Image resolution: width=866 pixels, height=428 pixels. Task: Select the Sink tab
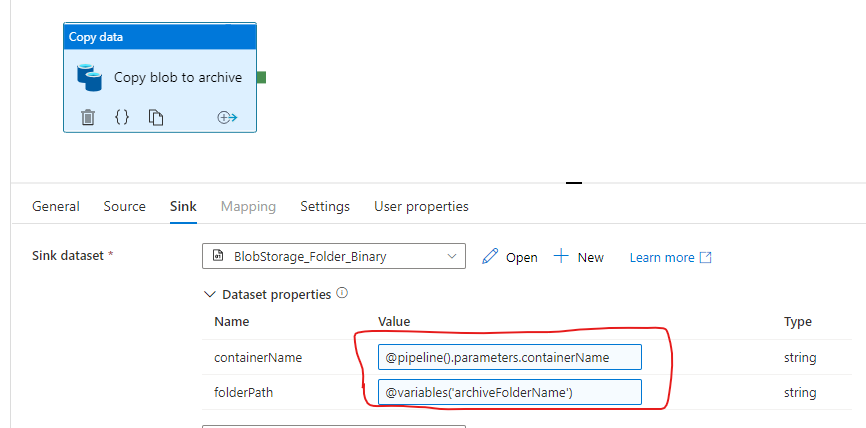[183, 207]
